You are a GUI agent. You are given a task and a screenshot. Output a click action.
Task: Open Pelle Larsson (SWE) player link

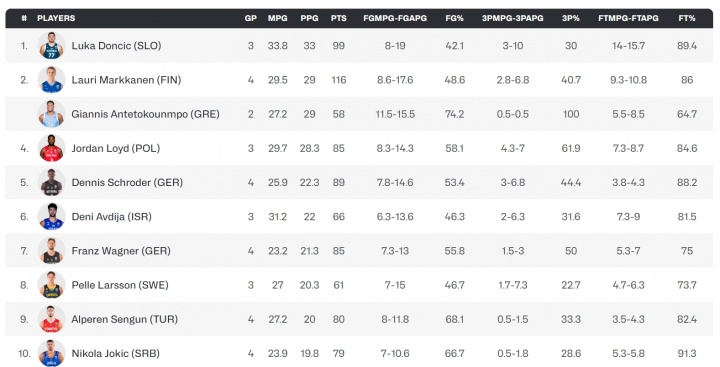point(120,285)
